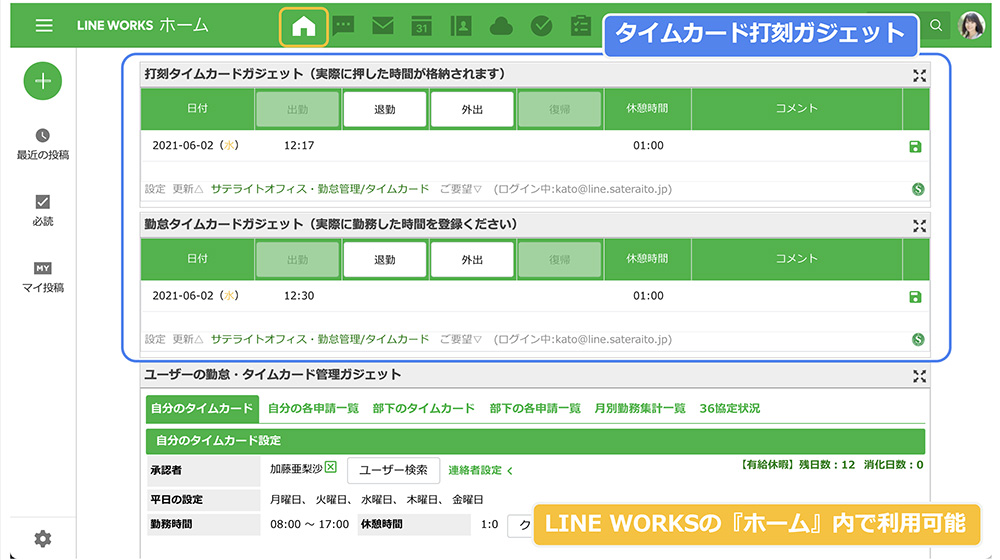Remove approver 加藤亜梨沙 with x box
Screen dimensions: 1000x560
[330, 468]
